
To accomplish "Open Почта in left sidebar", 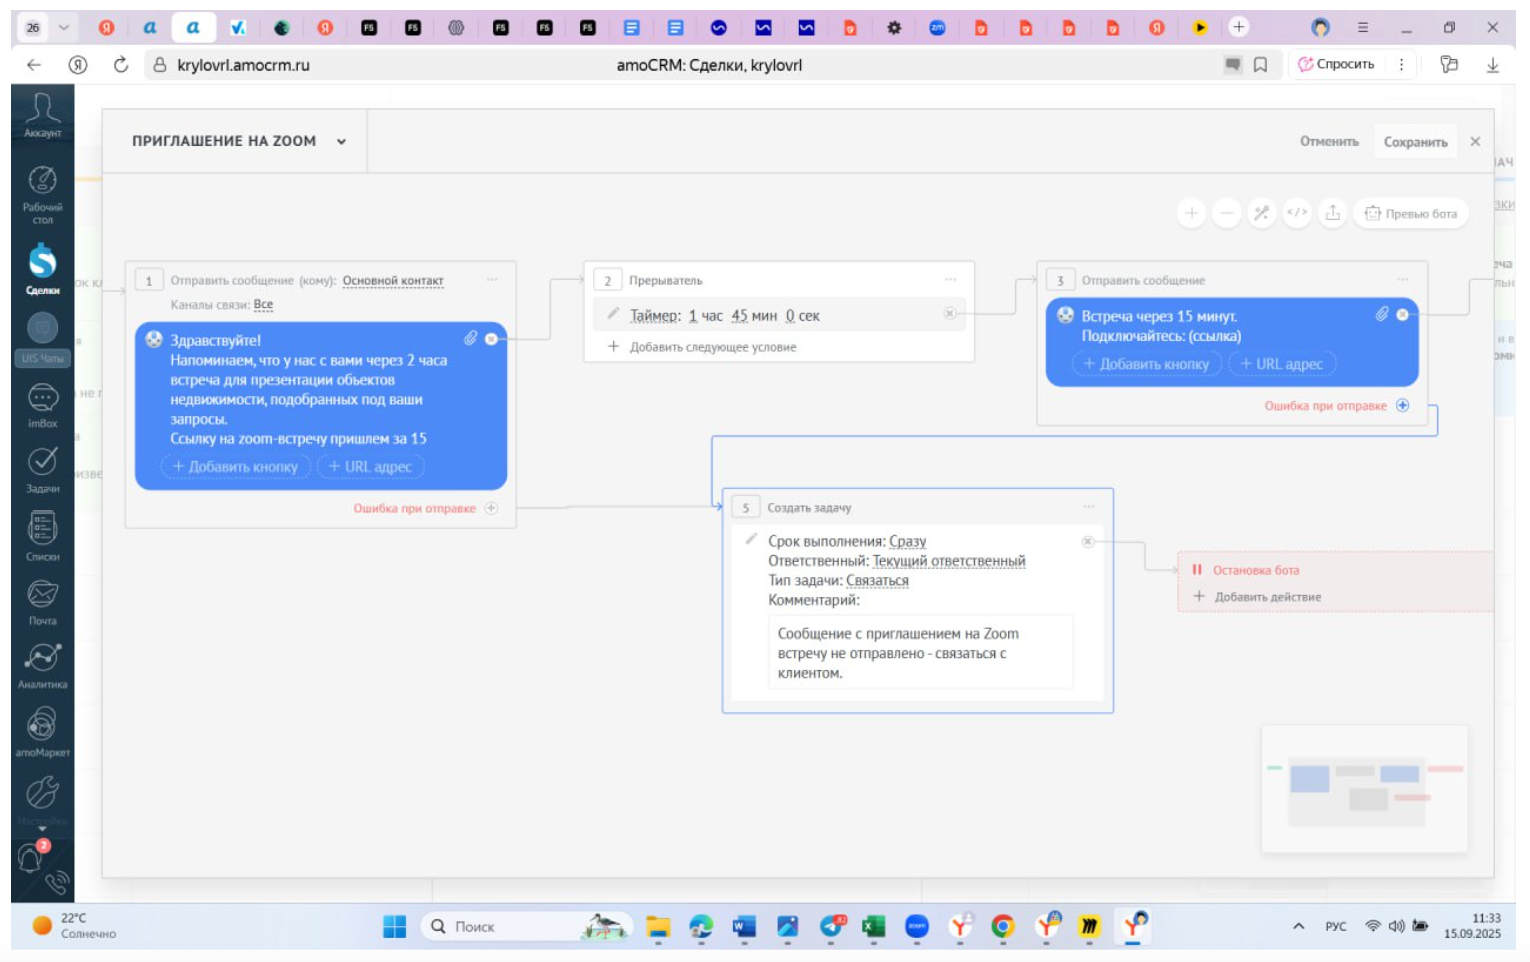I will 42,602.
